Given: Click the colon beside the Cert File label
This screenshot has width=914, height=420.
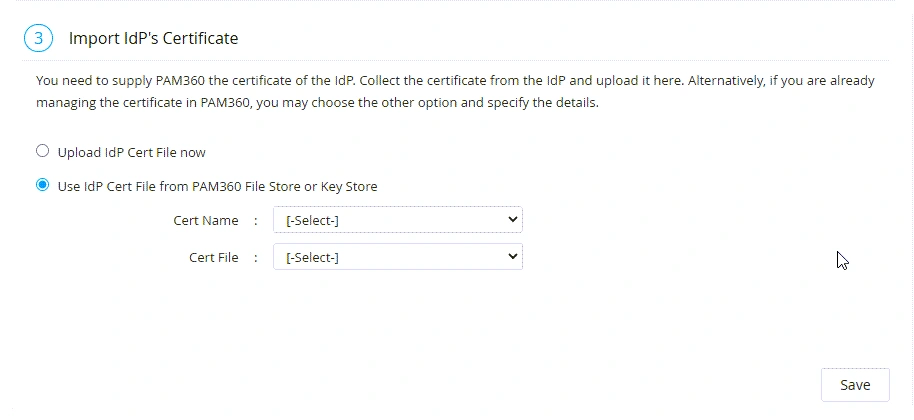Looking at the screenshot, I should click(x=256, y=258).
